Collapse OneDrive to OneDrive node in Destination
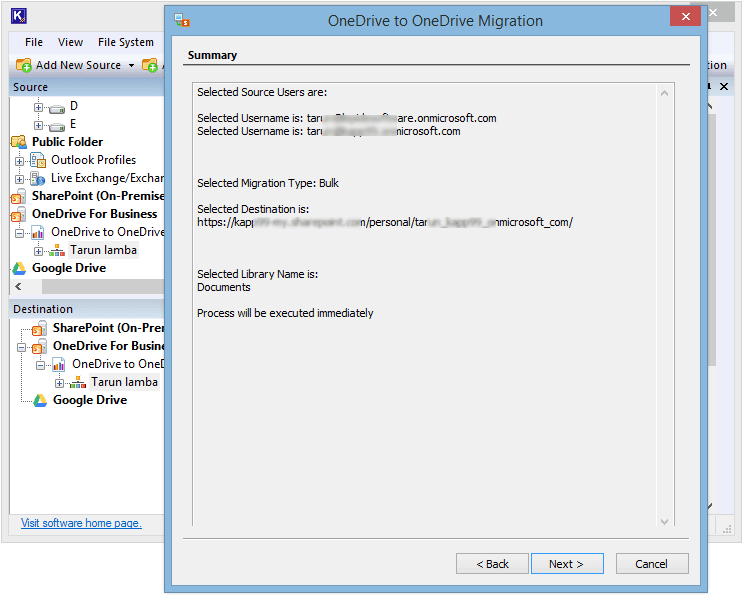 pyautogui.click(x=41, y=365)
